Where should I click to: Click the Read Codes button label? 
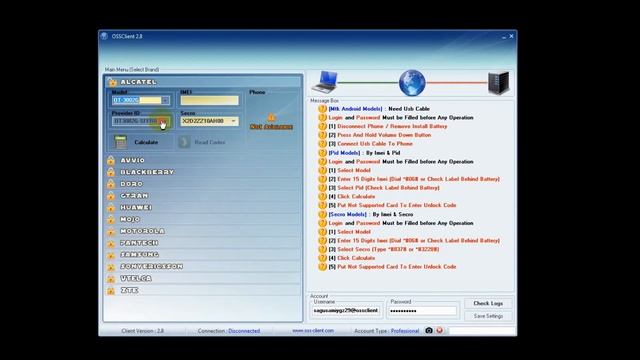coord(210,142)
